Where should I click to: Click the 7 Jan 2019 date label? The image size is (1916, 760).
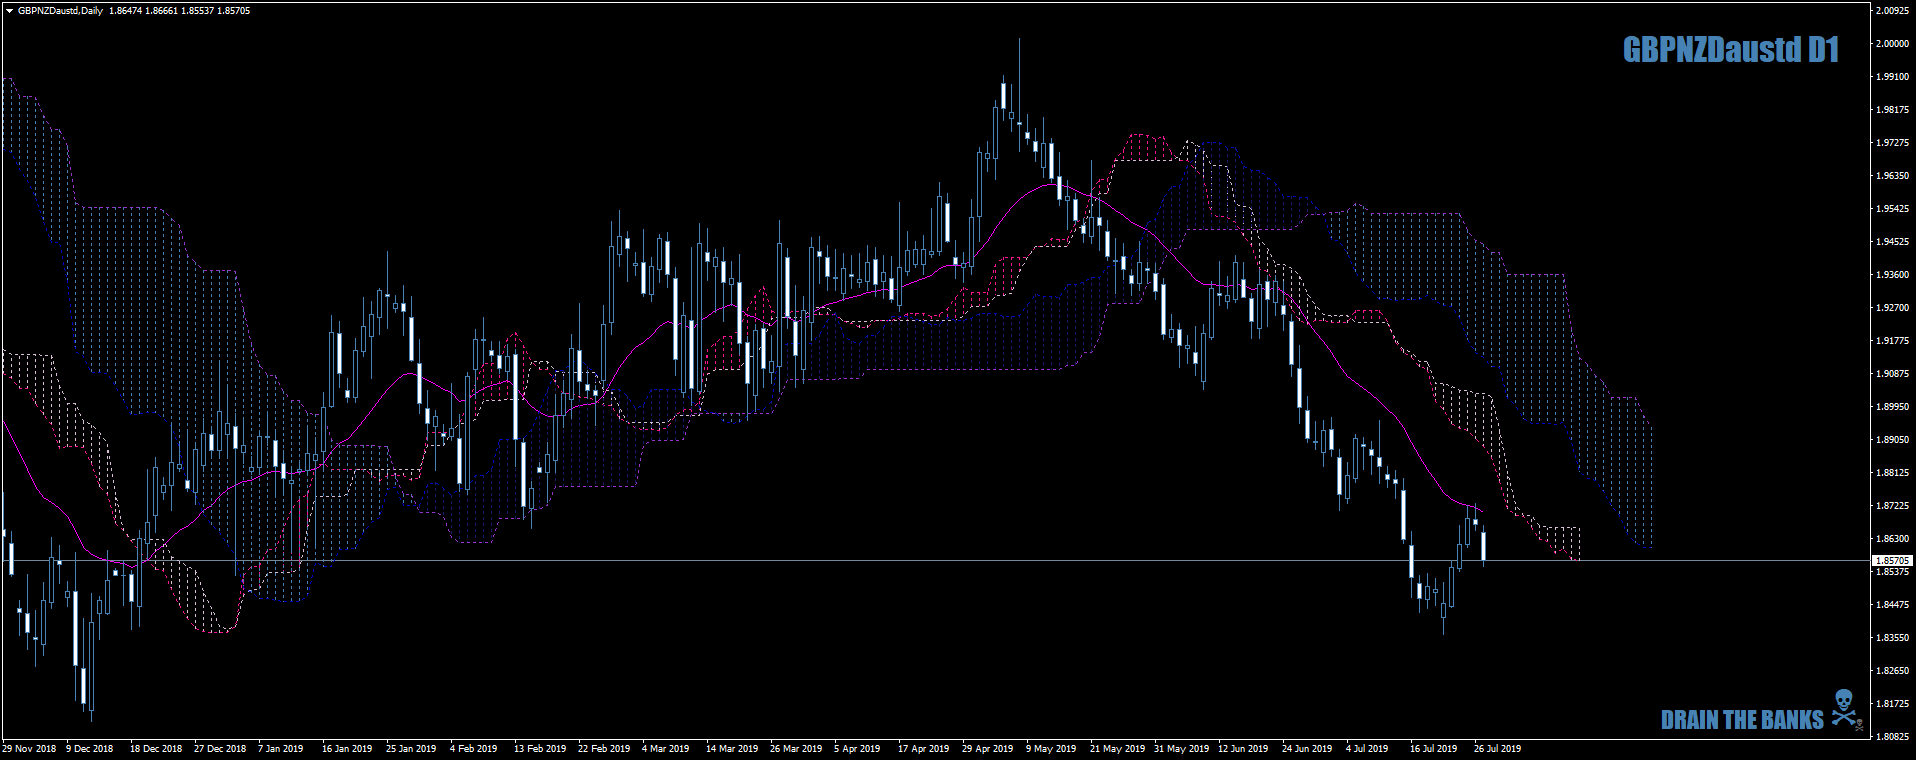pos(281,749)
